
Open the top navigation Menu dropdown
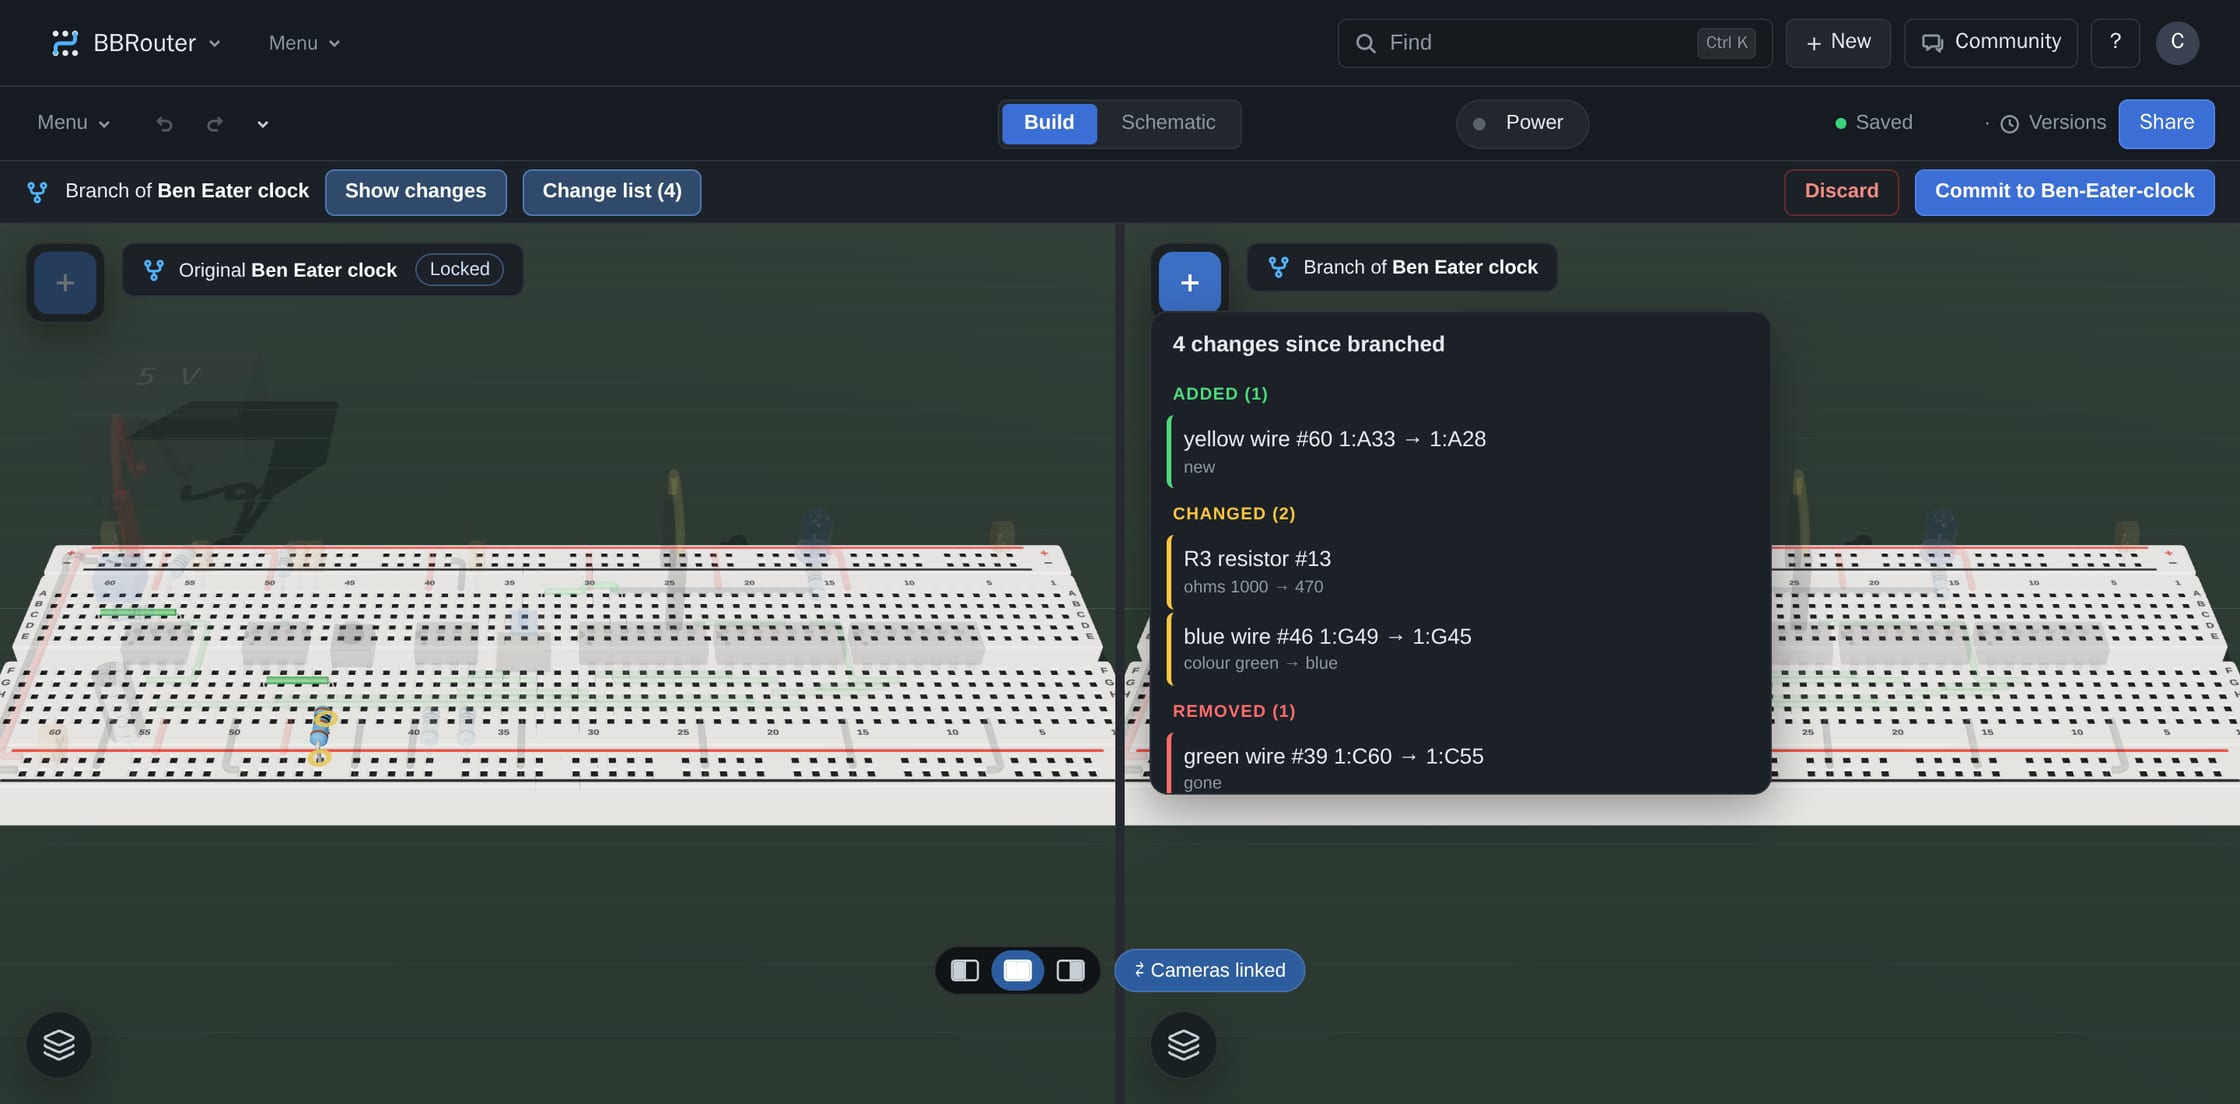pyautogui.click(x=304, y=43)
